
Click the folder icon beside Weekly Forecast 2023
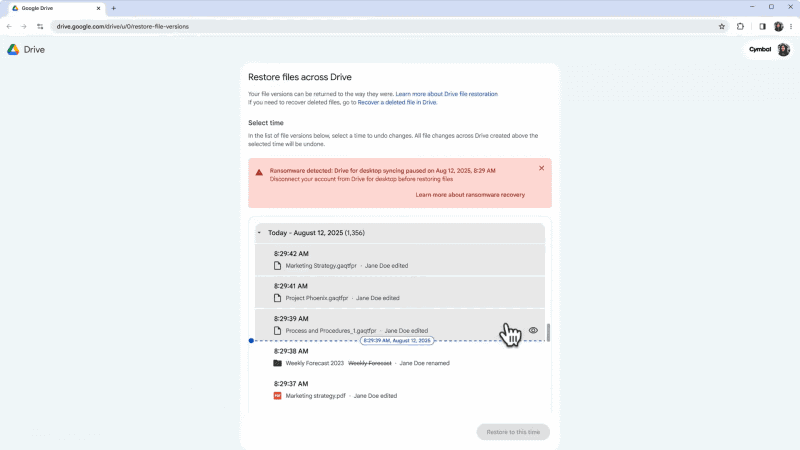278,363
